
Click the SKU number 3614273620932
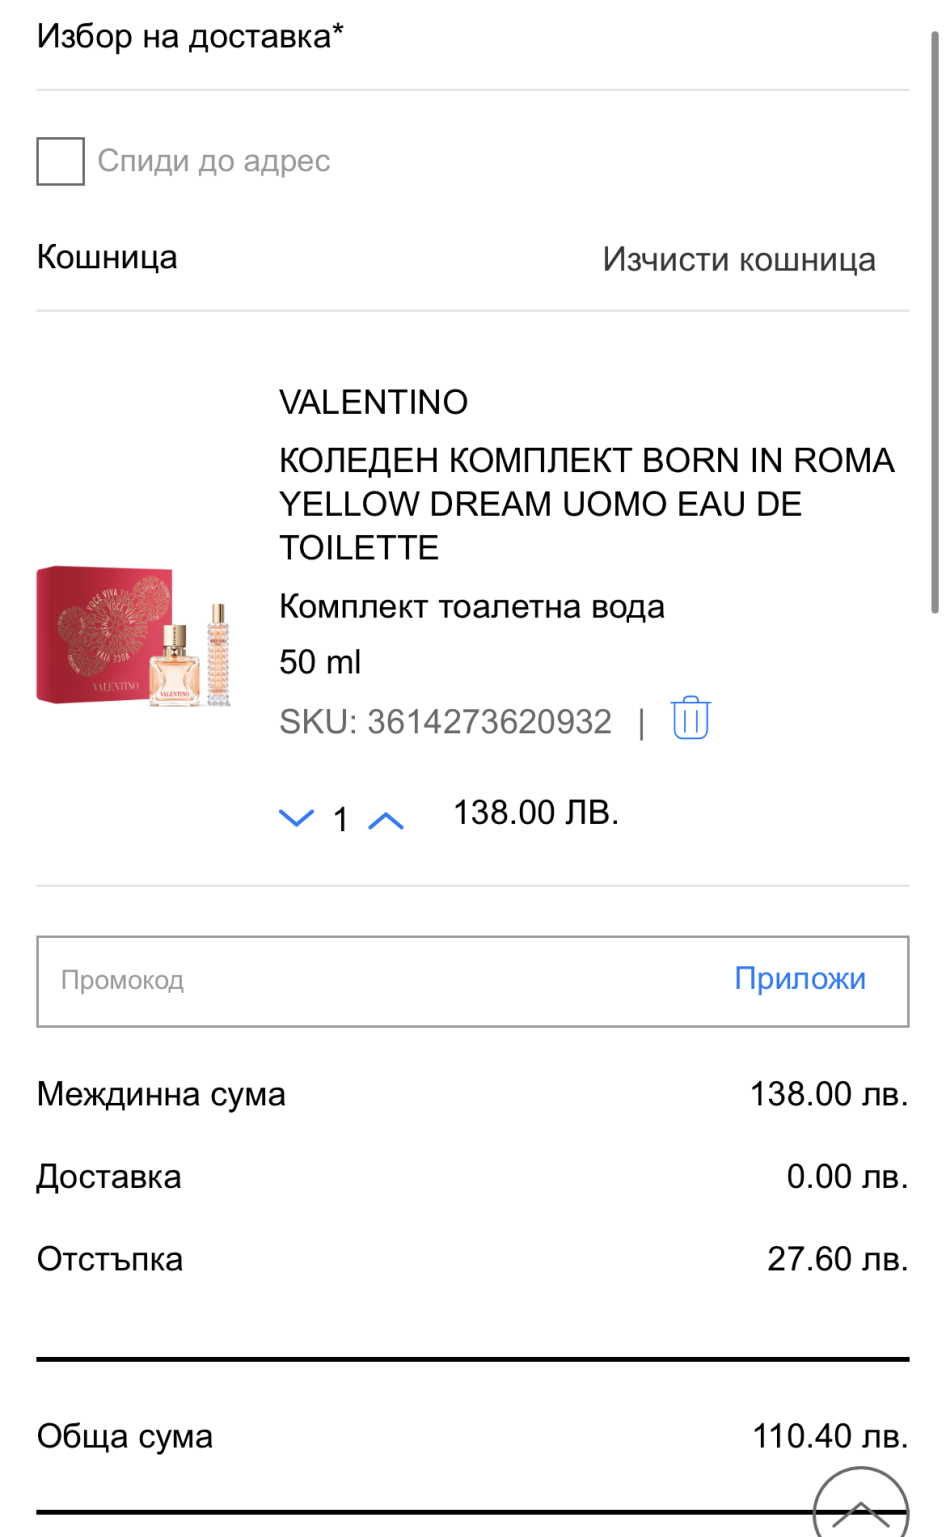(x=489, y=722)
